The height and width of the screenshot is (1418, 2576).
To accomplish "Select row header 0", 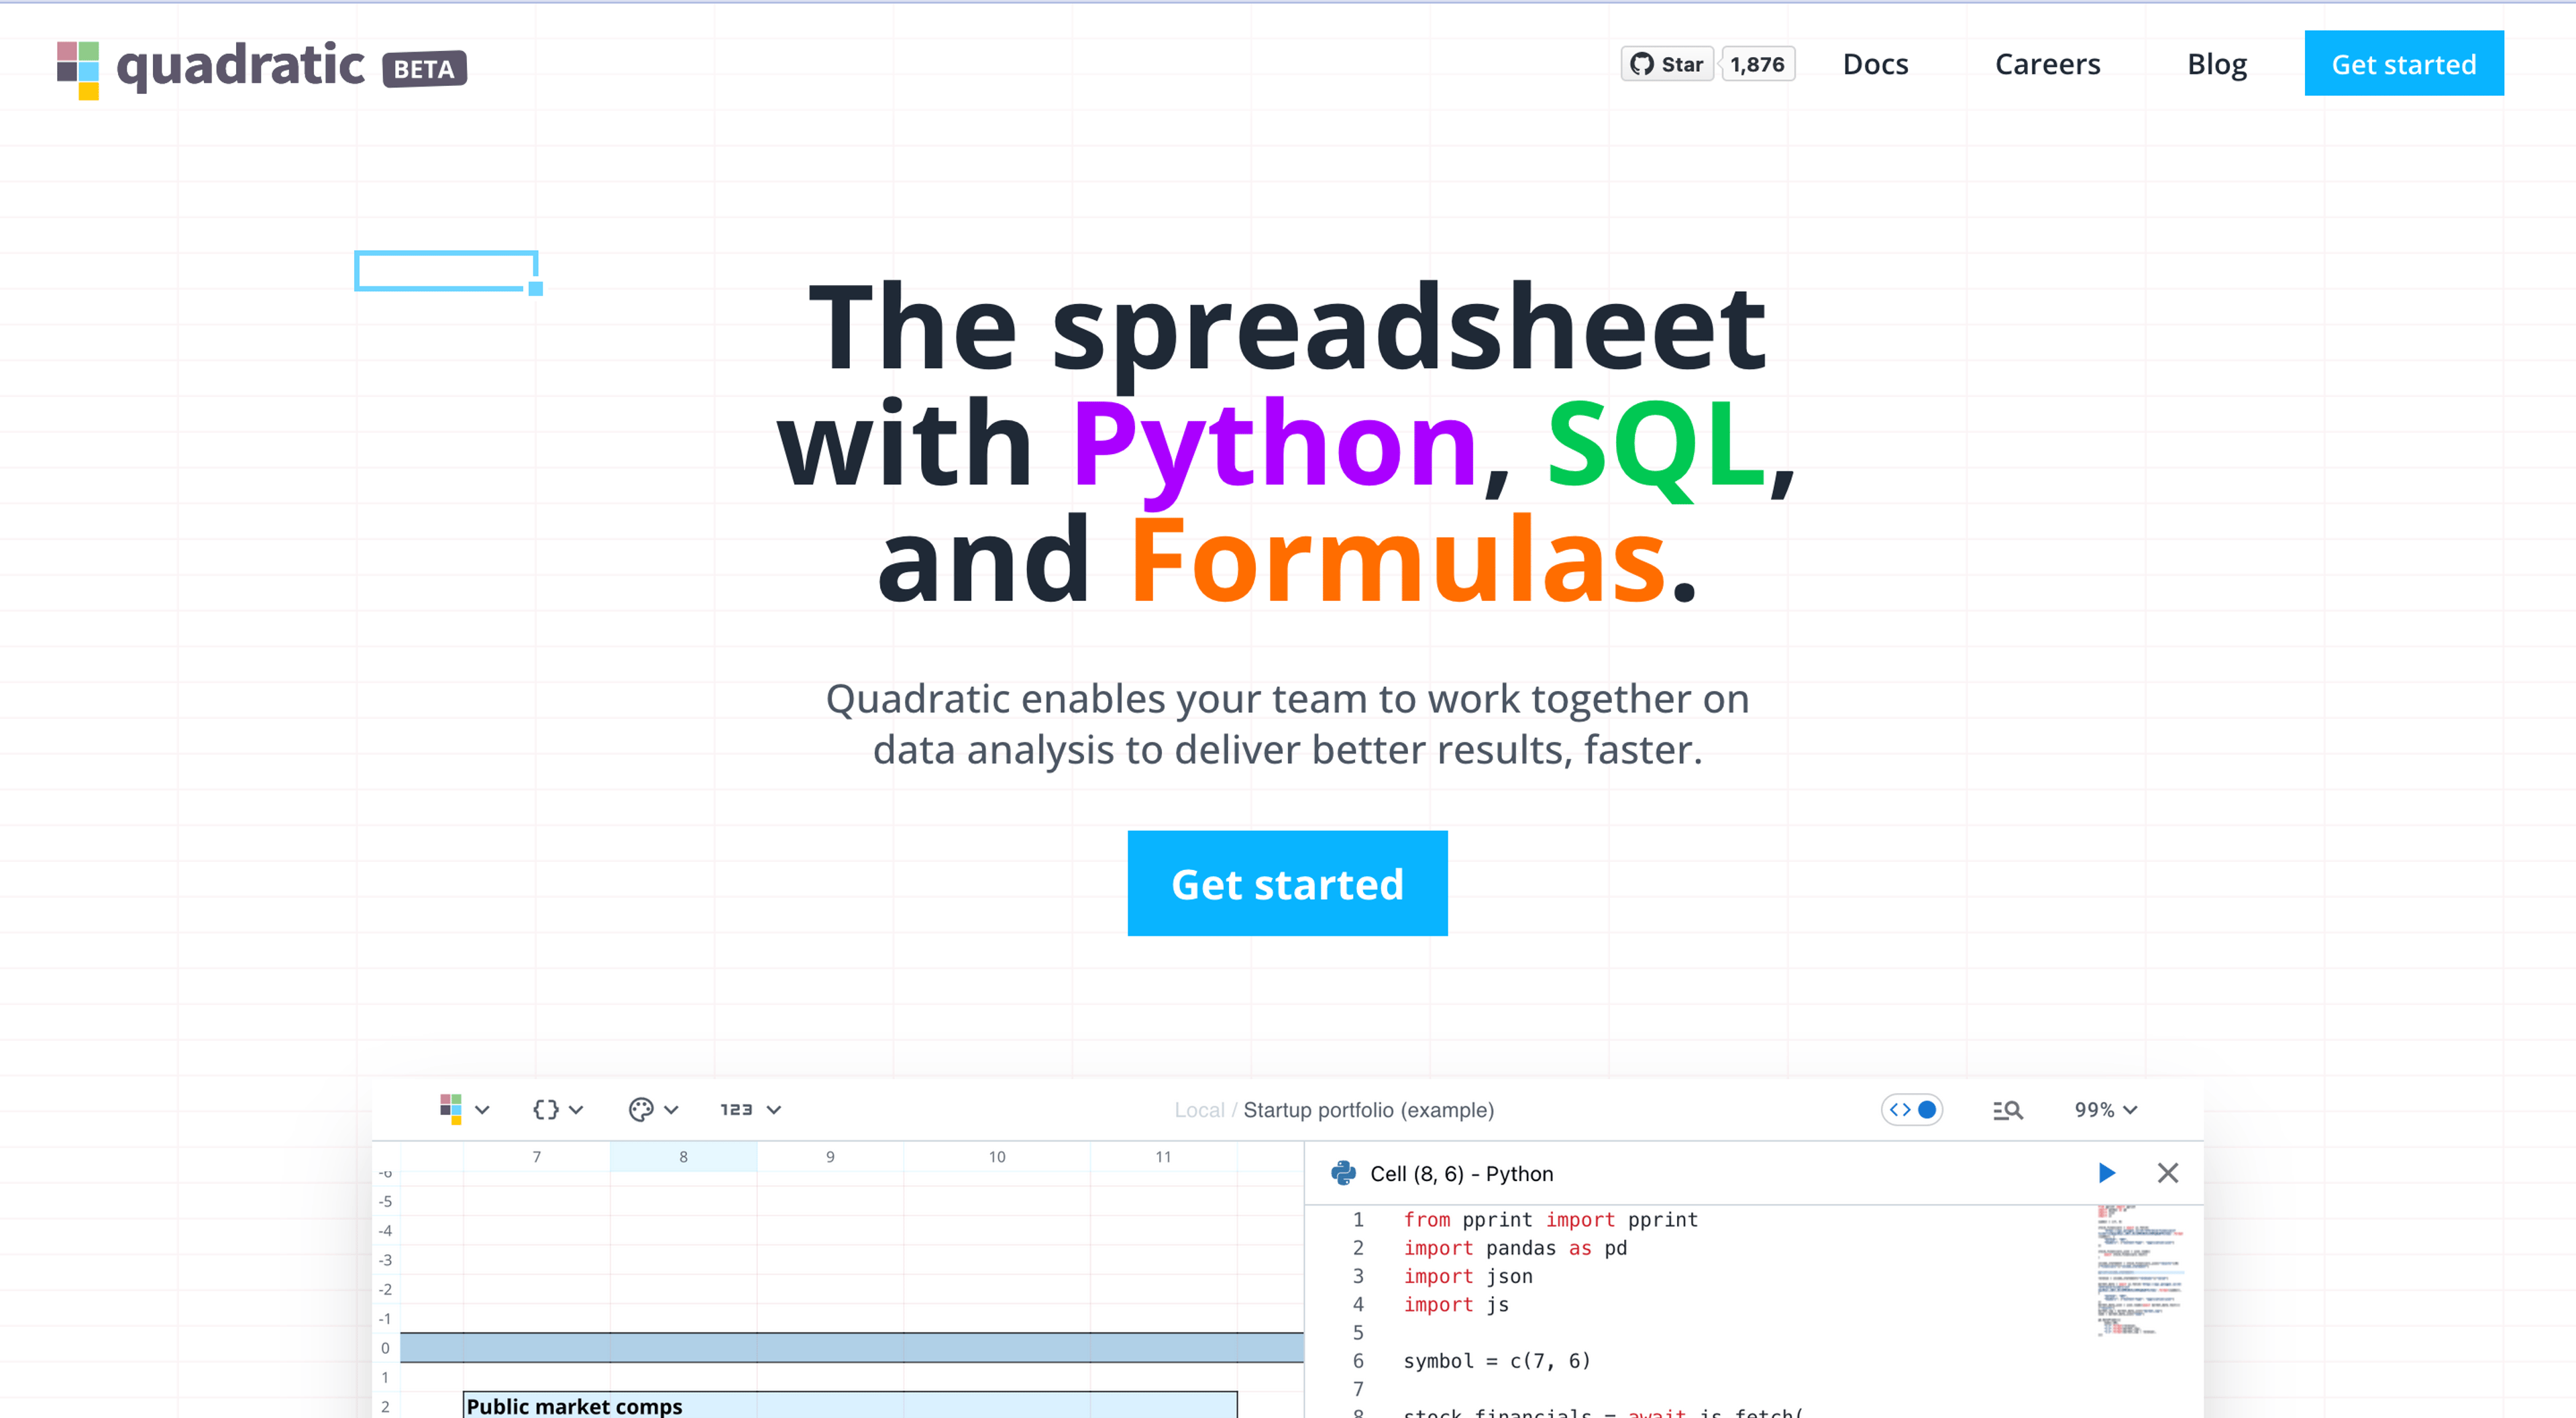I will click(x=386, y=1348).
